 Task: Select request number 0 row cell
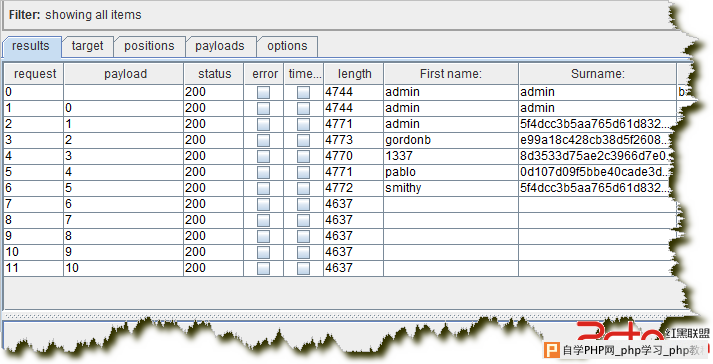point(34,92)
